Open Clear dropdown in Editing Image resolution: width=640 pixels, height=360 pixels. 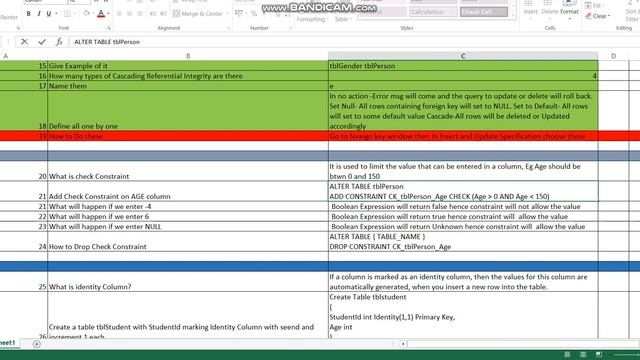tap(598, 16)
